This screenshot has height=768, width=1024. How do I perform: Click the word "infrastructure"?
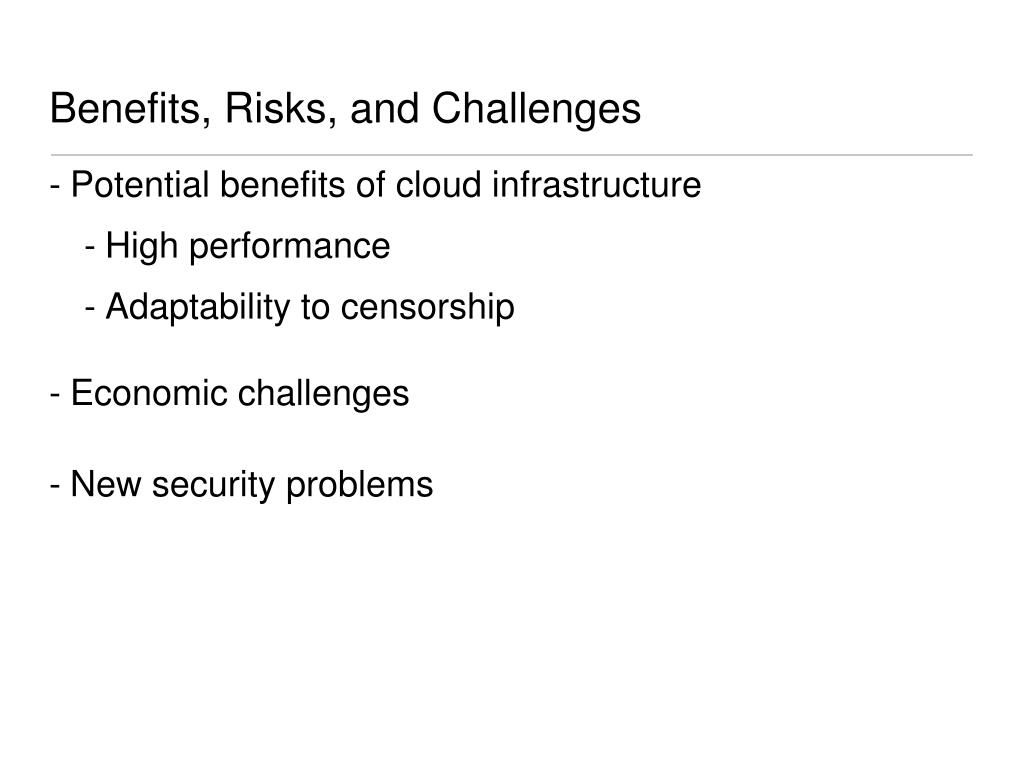[x=597, y=185]
